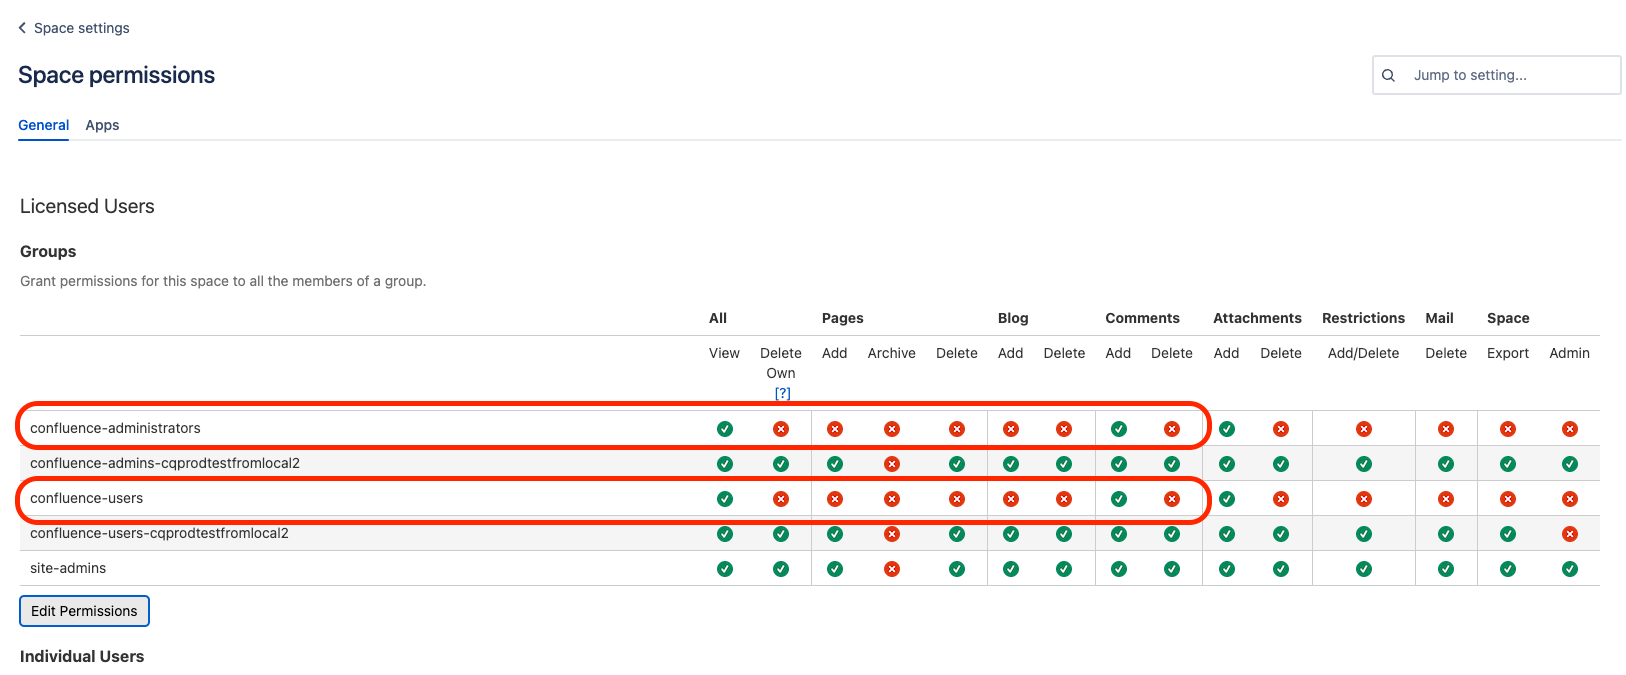Click the "Admin" column header

pyautogui.click(x=1570, y=353)
